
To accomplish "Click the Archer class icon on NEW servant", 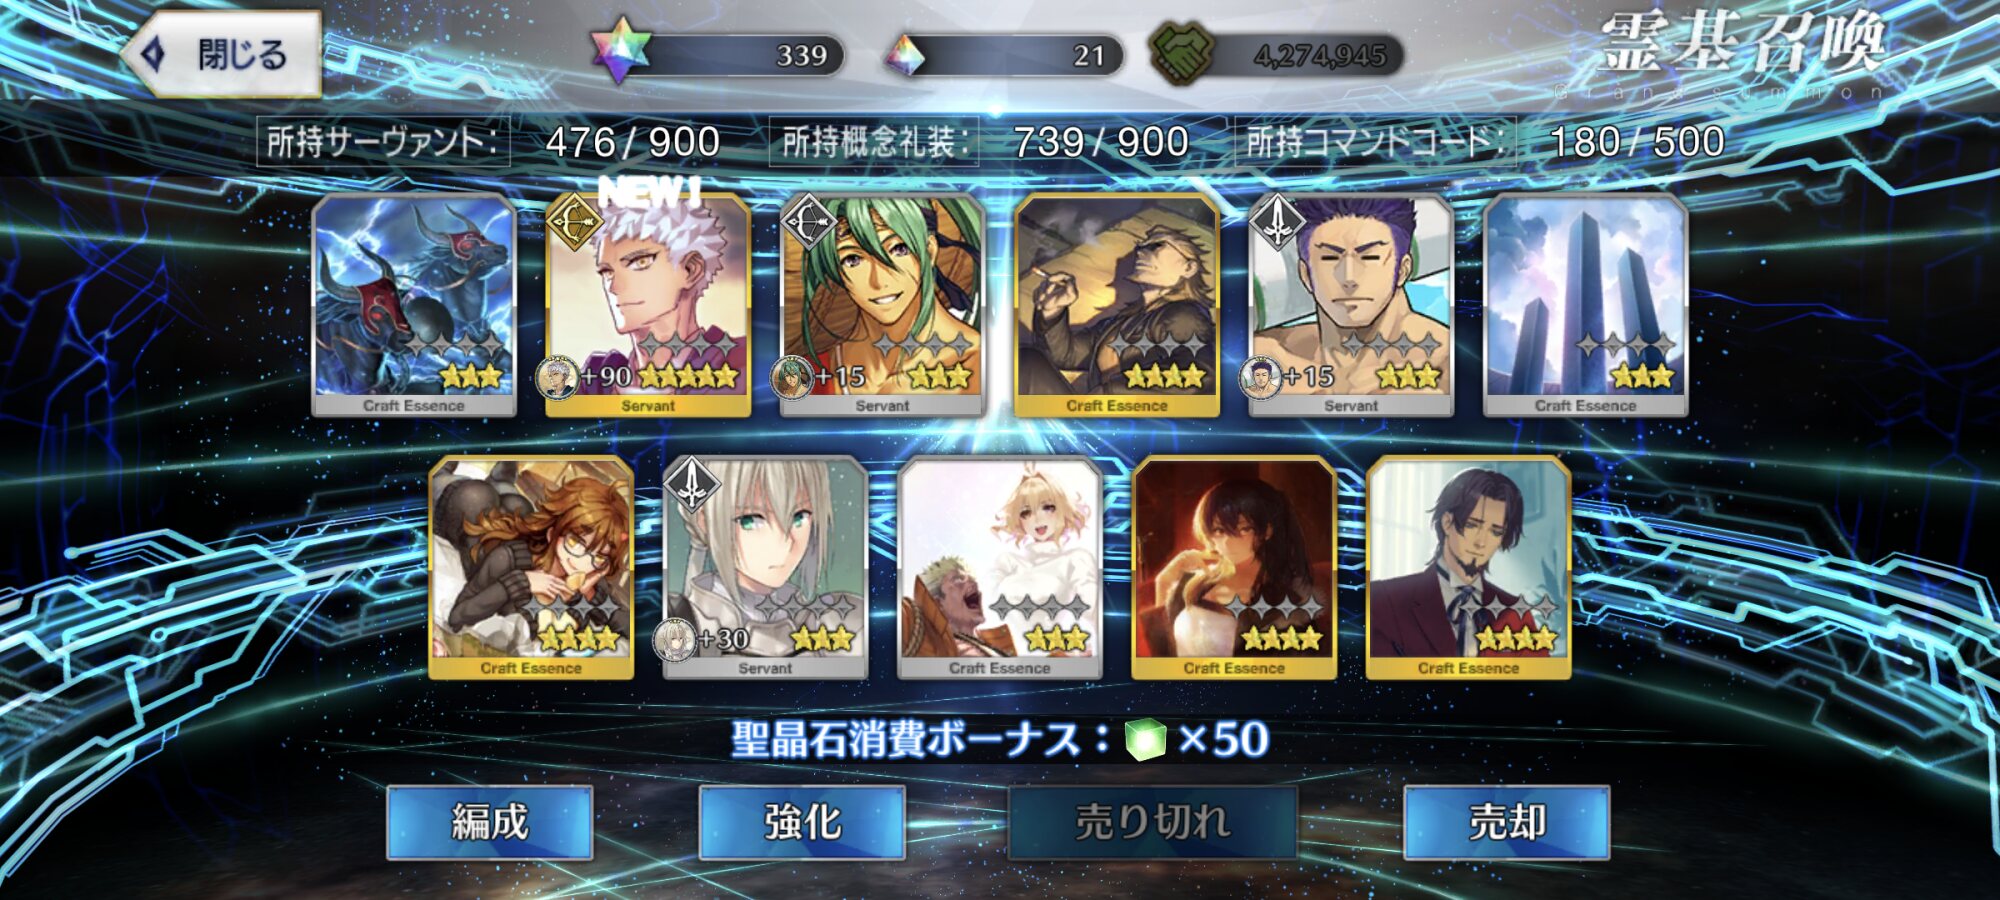I will click(573, 222).
